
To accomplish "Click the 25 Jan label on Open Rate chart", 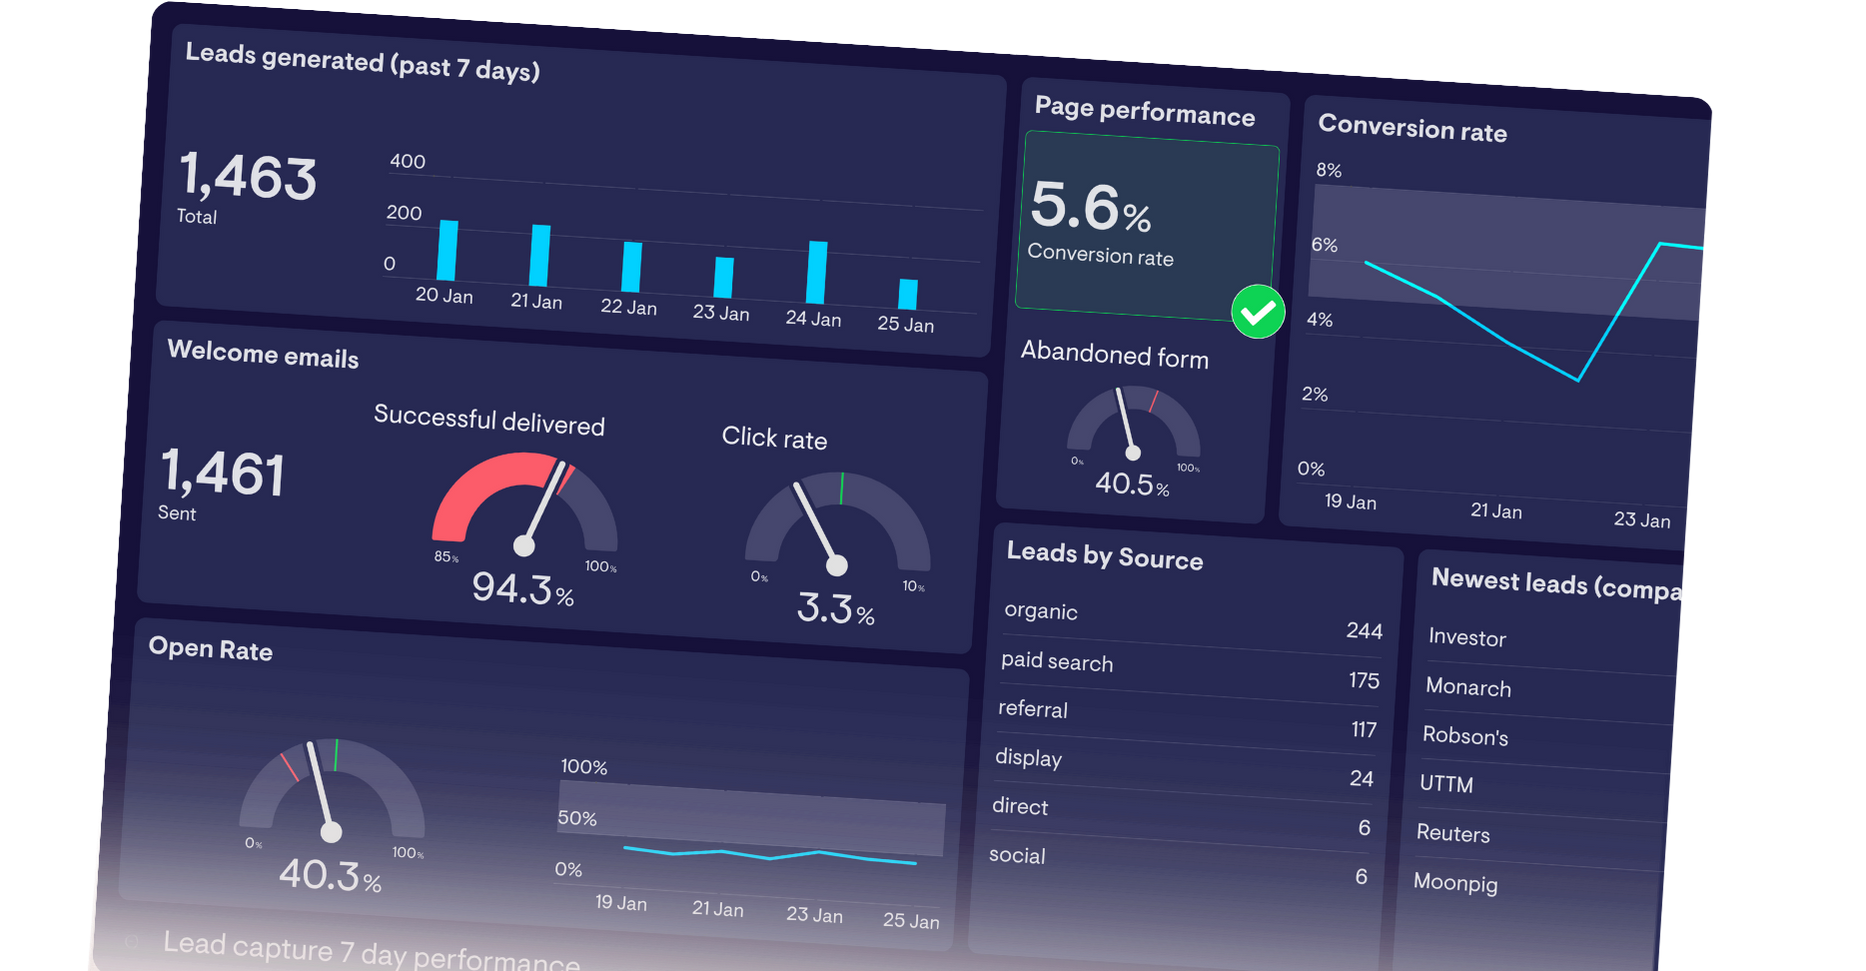I will click(911, 921).
